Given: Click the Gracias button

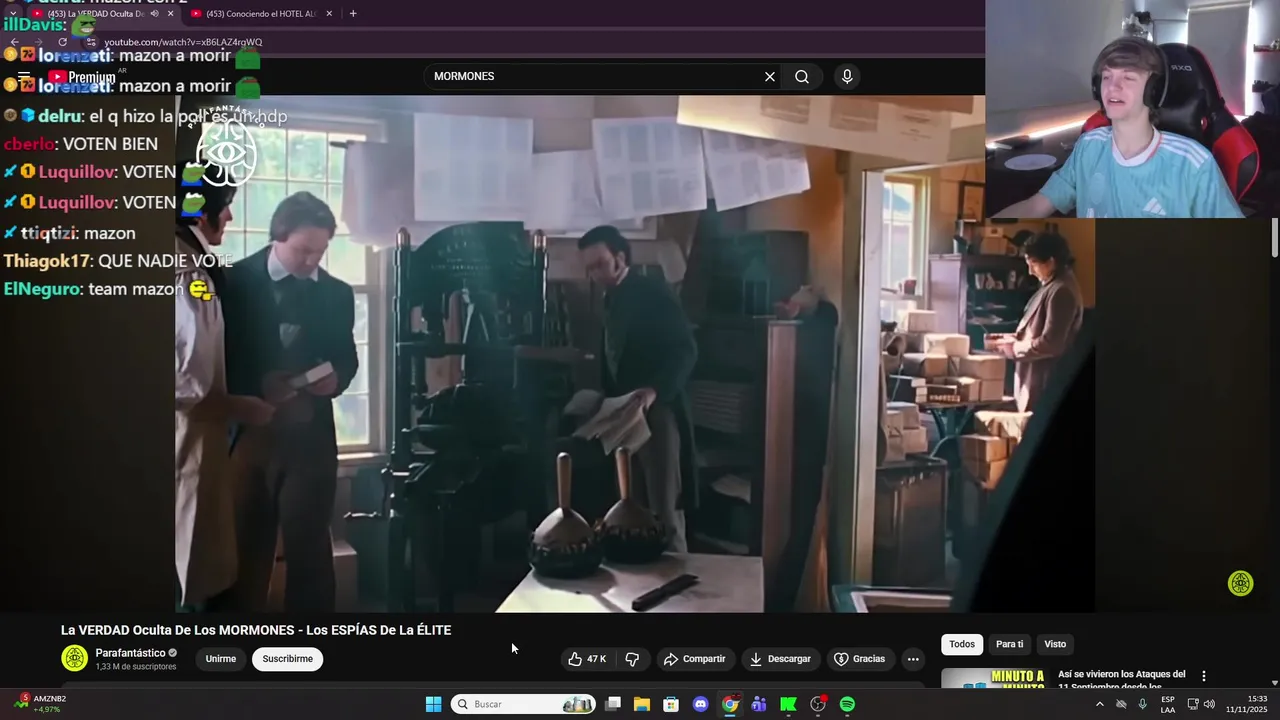Looking at the screenshot, I should 860,659.
